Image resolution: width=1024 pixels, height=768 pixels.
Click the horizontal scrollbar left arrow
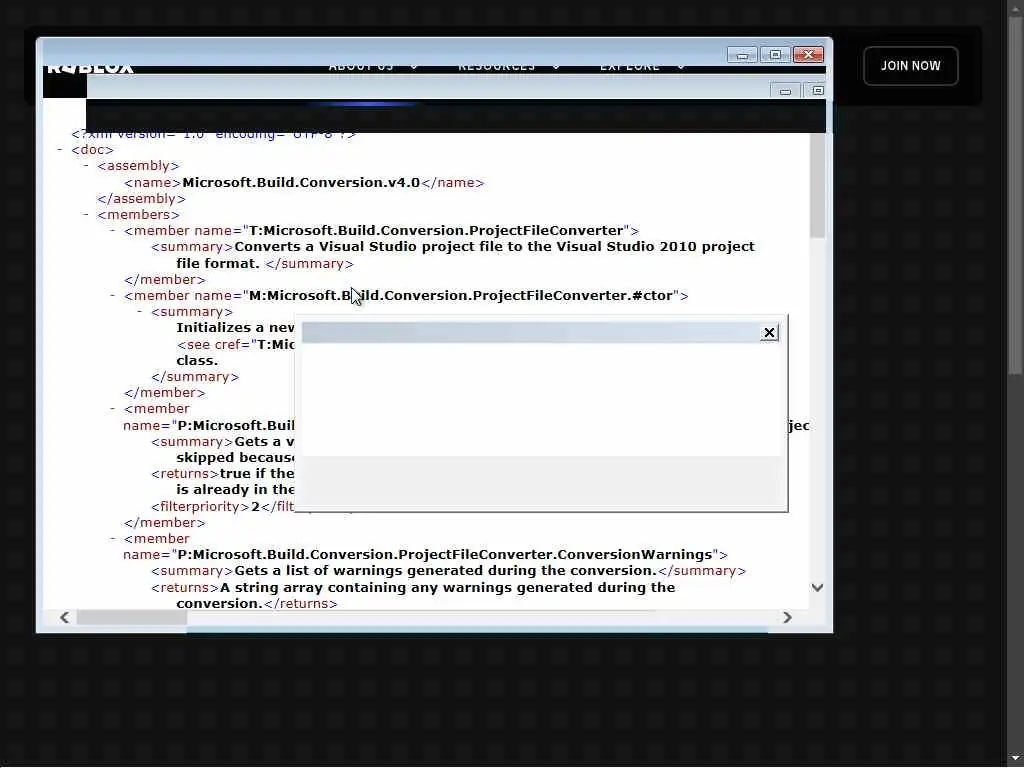click(x=64, y=617)
